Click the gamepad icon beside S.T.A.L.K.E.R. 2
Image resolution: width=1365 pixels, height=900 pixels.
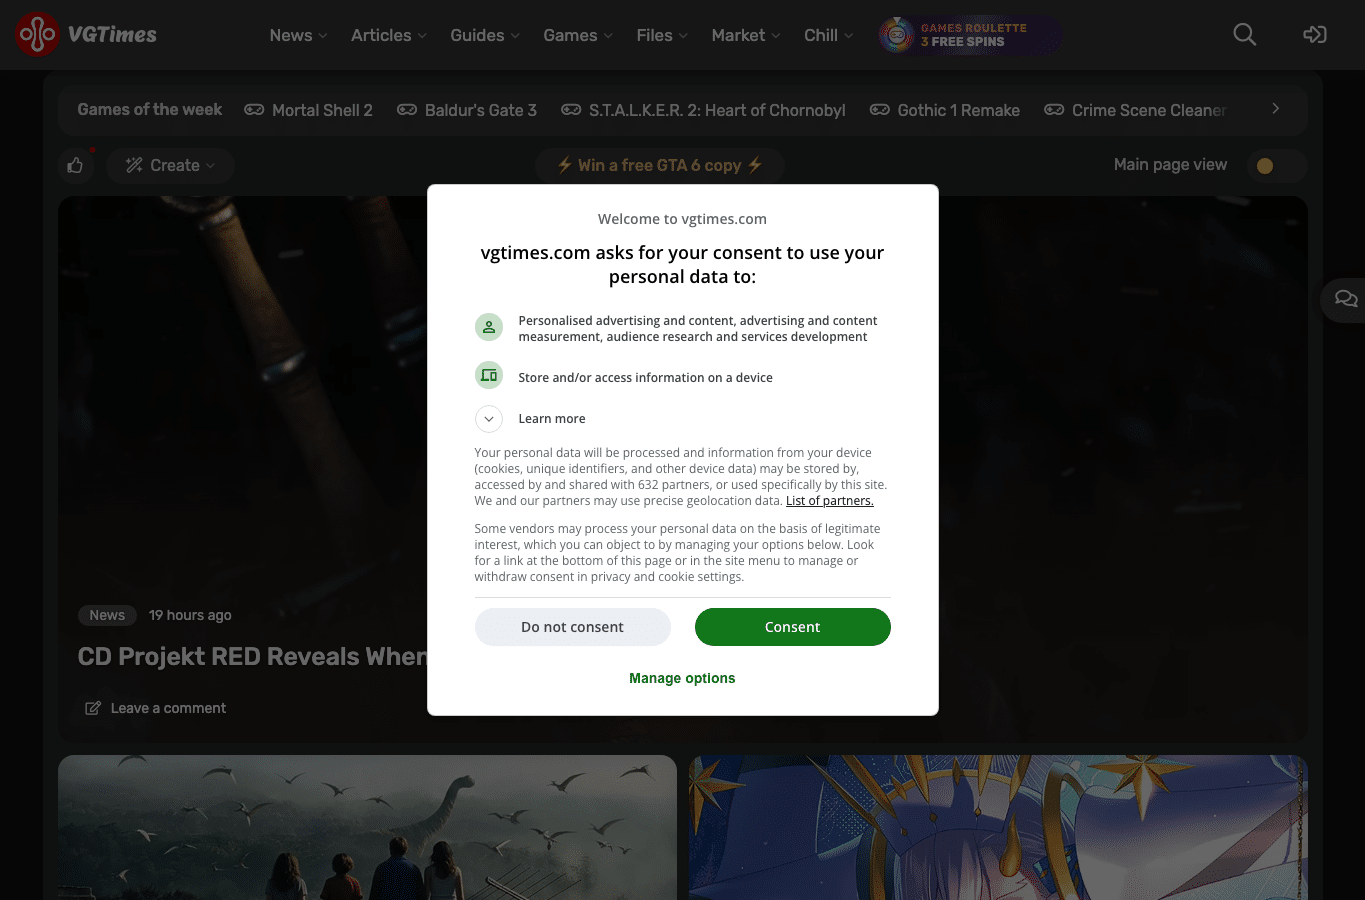pos(571,110)
